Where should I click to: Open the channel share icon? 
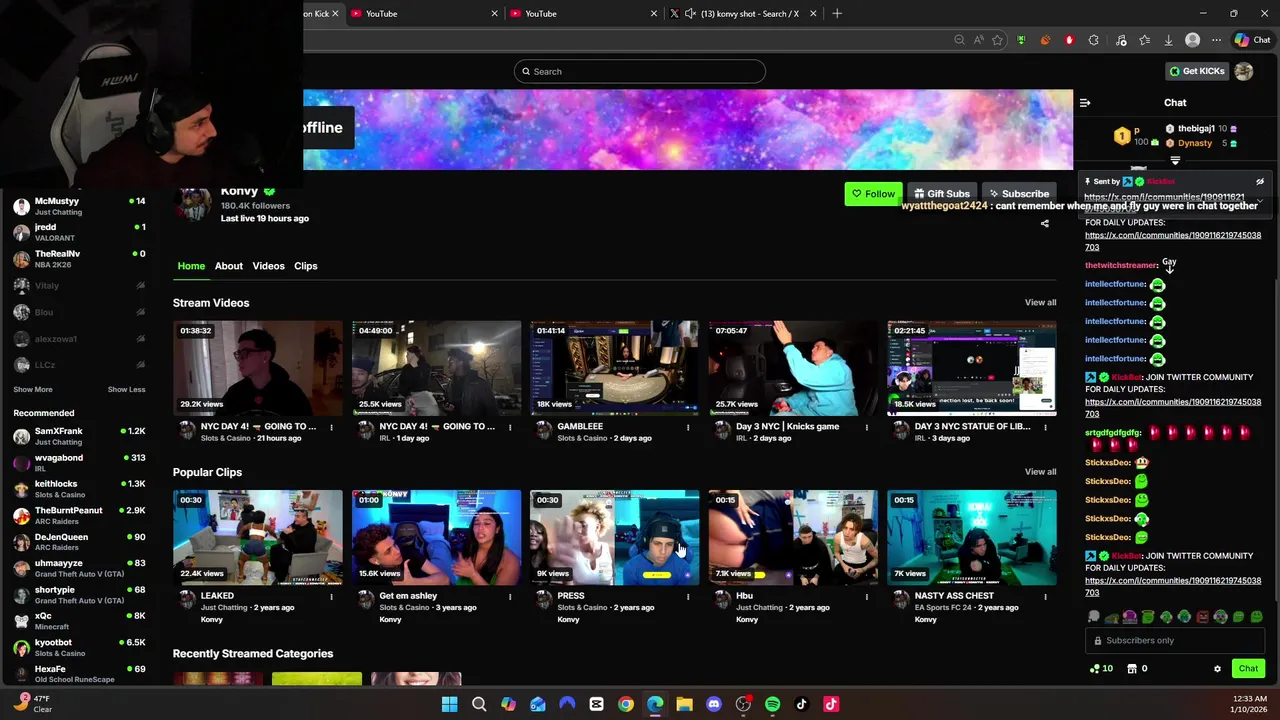(1045, 224)
